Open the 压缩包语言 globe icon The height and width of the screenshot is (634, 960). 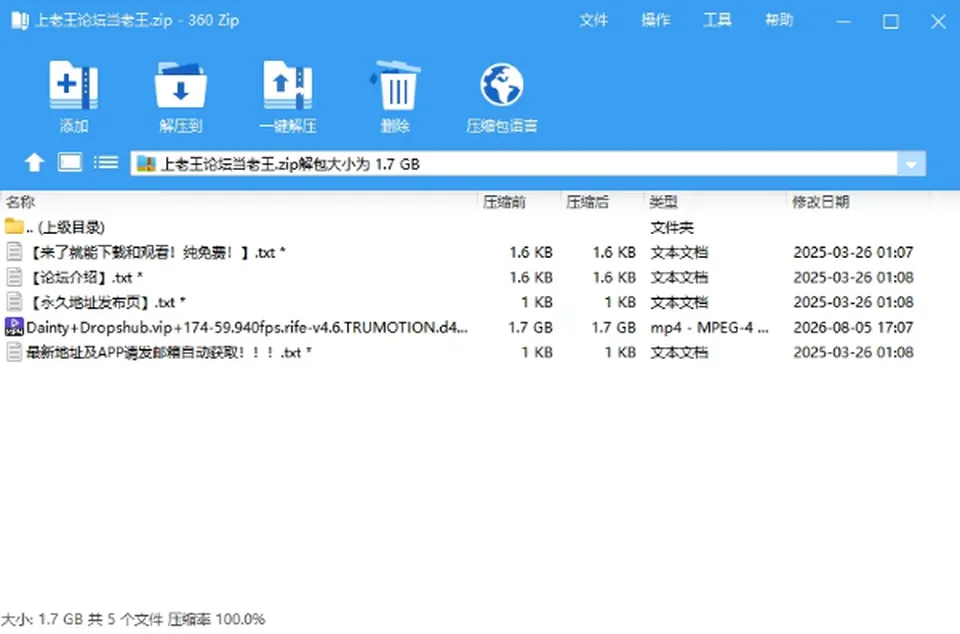502,84
